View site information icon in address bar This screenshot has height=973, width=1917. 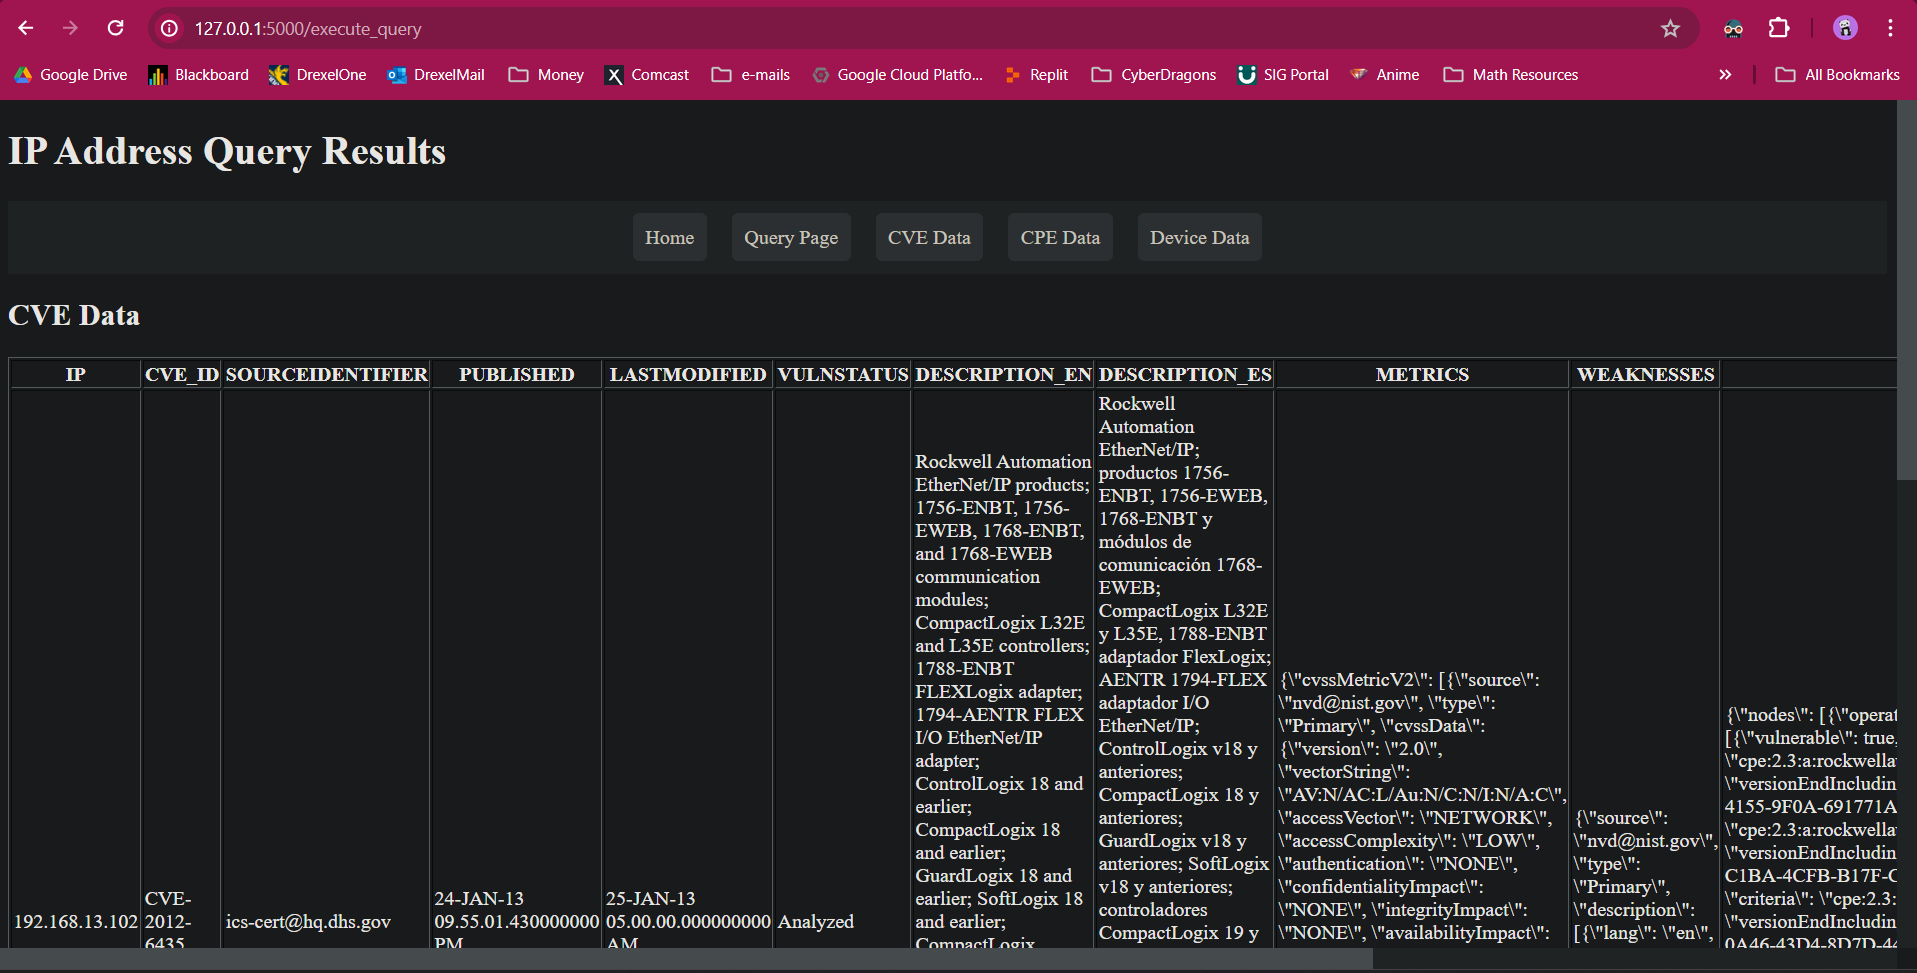pos(170,29)
